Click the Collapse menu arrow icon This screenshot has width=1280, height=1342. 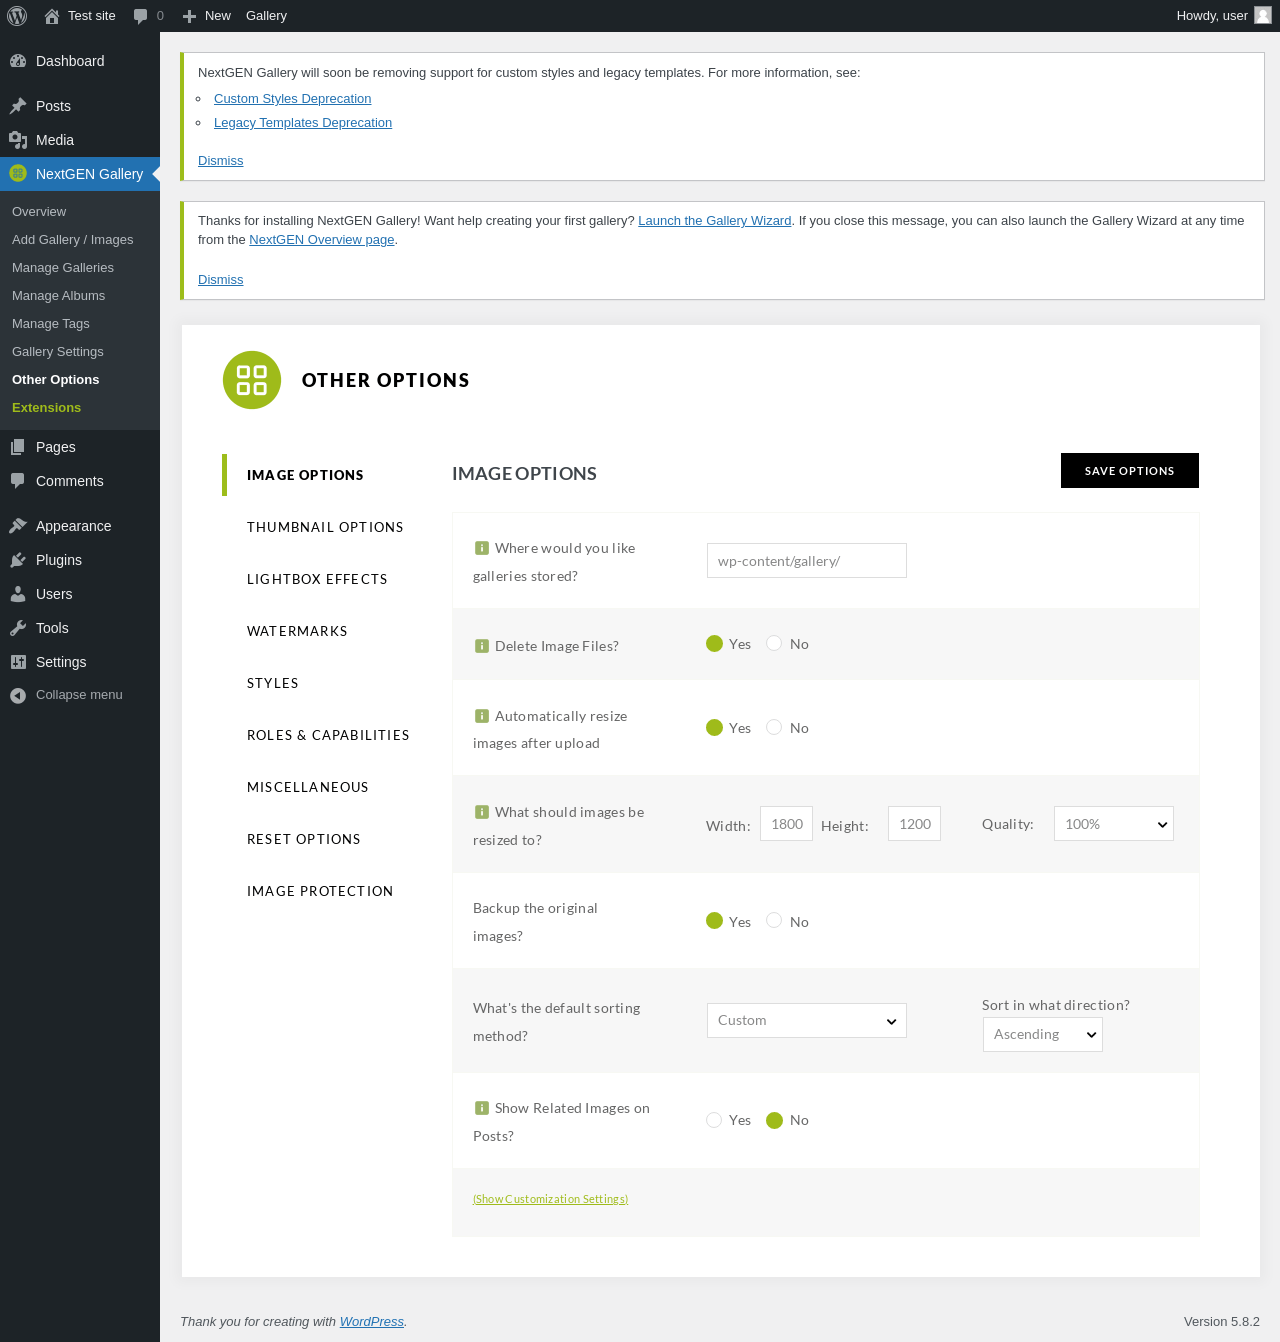[x=18, y=695]
